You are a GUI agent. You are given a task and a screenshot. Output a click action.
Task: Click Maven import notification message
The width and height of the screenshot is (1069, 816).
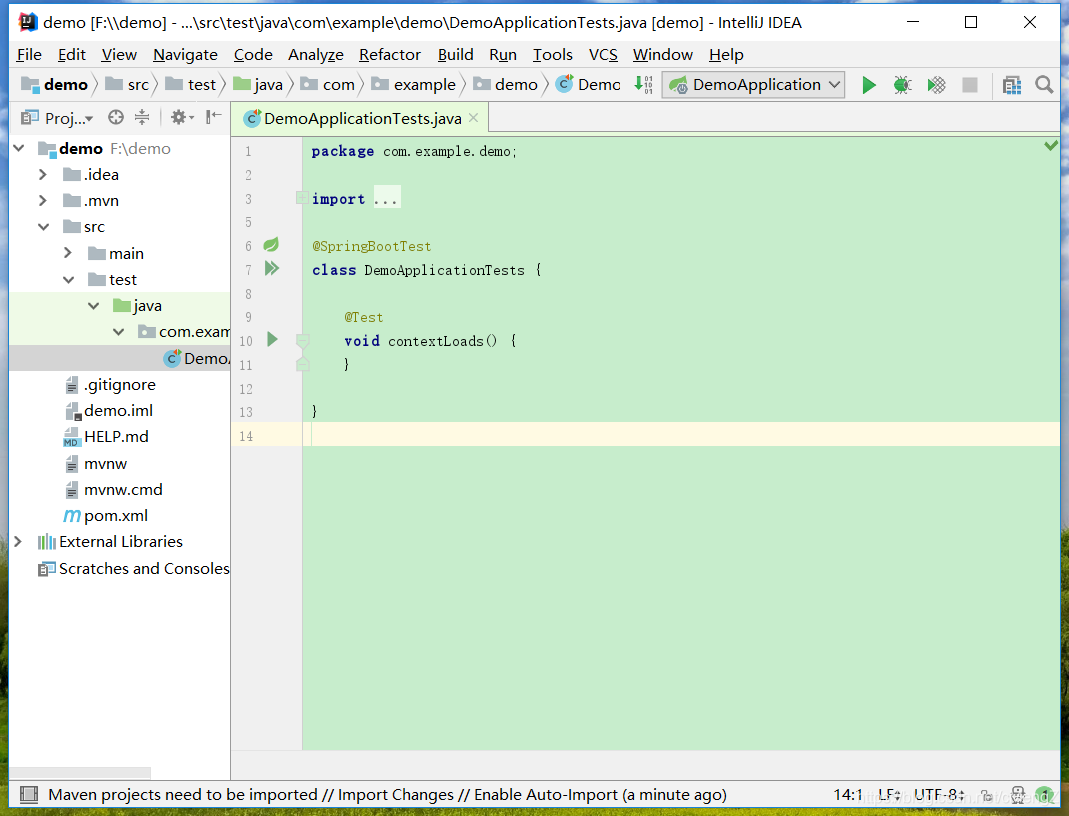click(387, 795)
